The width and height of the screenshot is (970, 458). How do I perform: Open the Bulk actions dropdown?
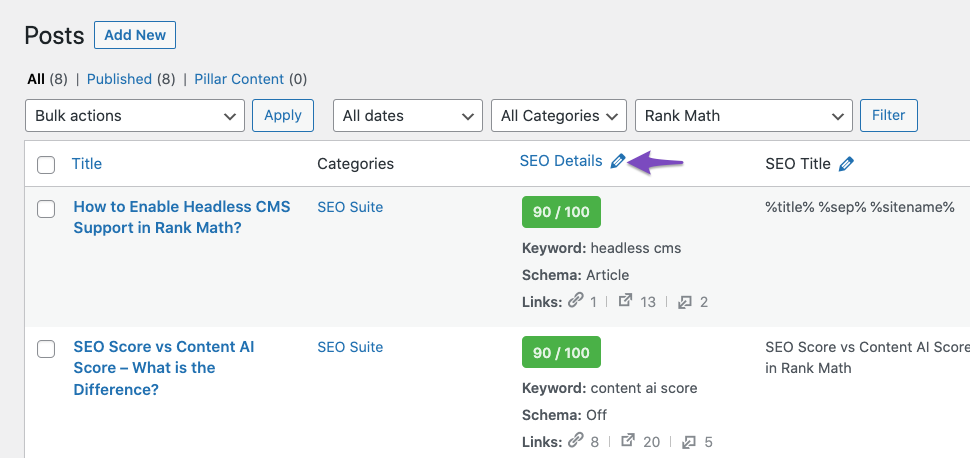(135, 116)
